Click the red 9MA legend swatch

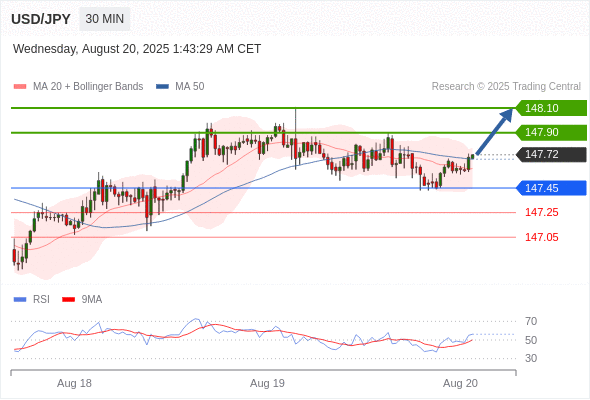click(x=68, y=300)
